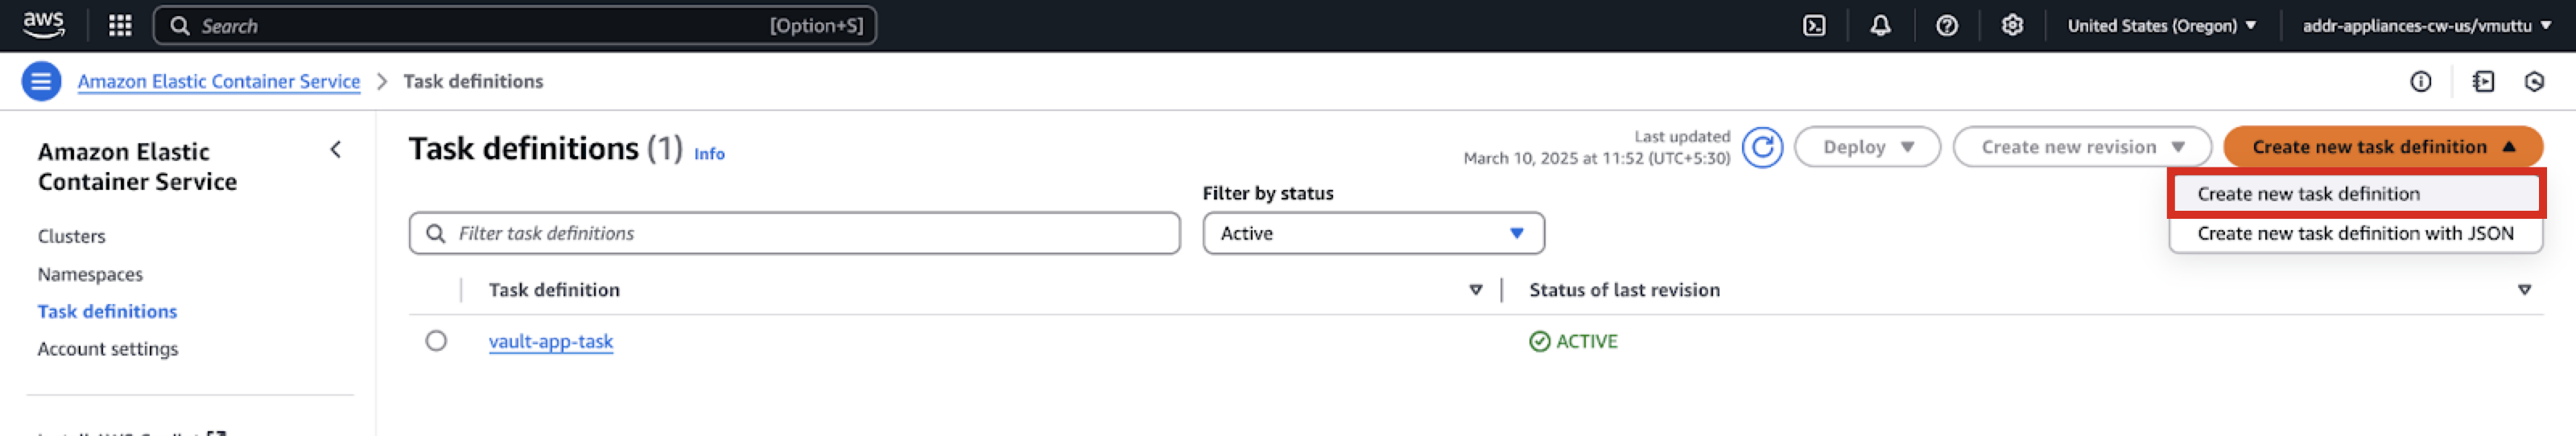2576x436 pixels.
Task: Open the addr-appliances-cw-us/vmuttu account menu
Action: (2426, 26)
